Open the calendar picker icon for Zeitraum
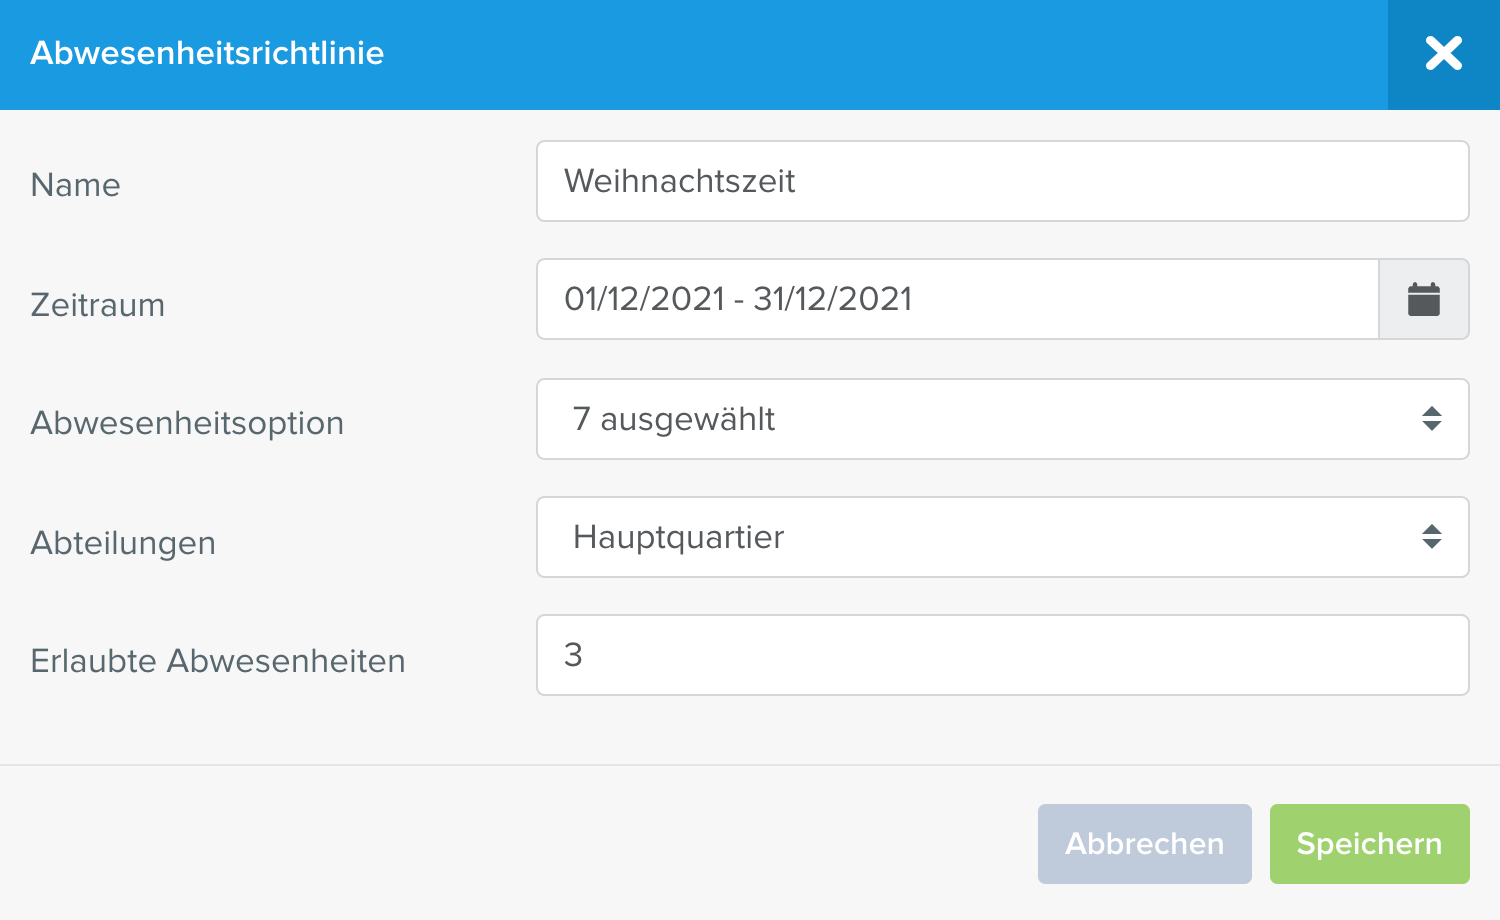This screenshot has height=920, width=1500. click(x=1424, y=299)
